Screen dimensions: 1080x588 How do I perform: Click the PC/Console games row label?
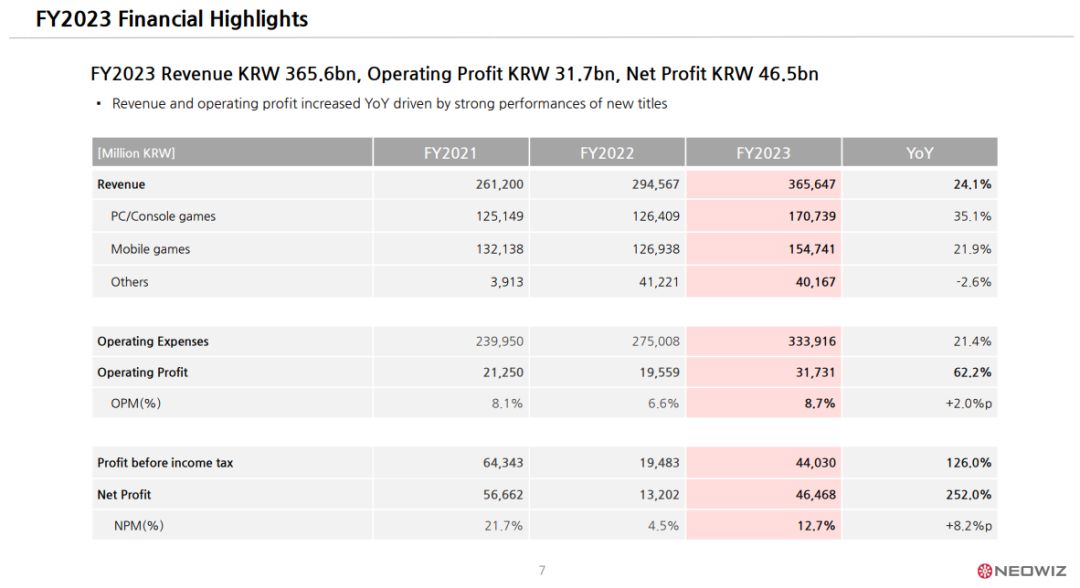point(163,216)
